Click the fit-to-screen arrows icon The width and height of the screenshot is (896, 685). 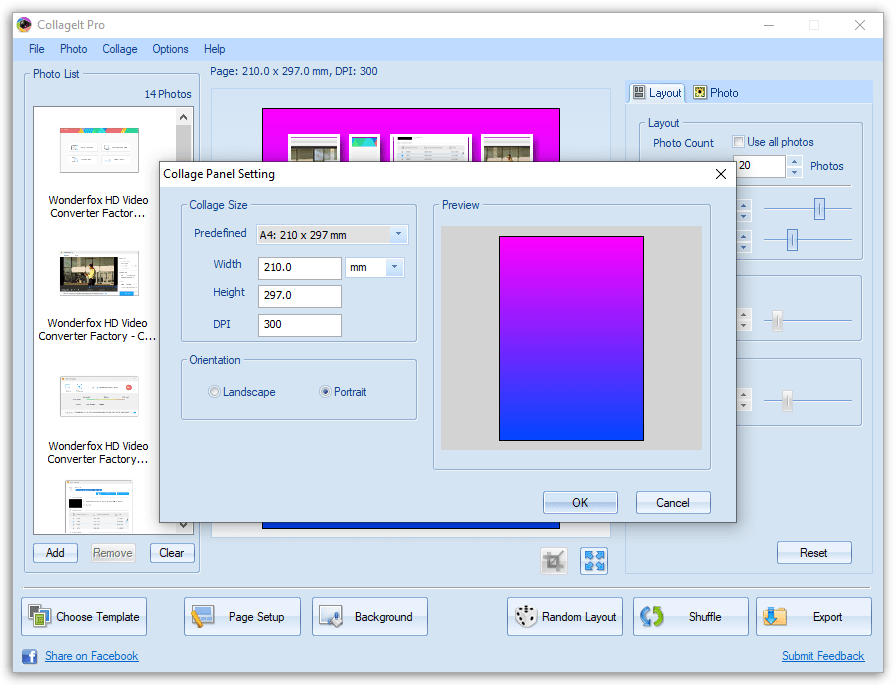tap(593, 561)
